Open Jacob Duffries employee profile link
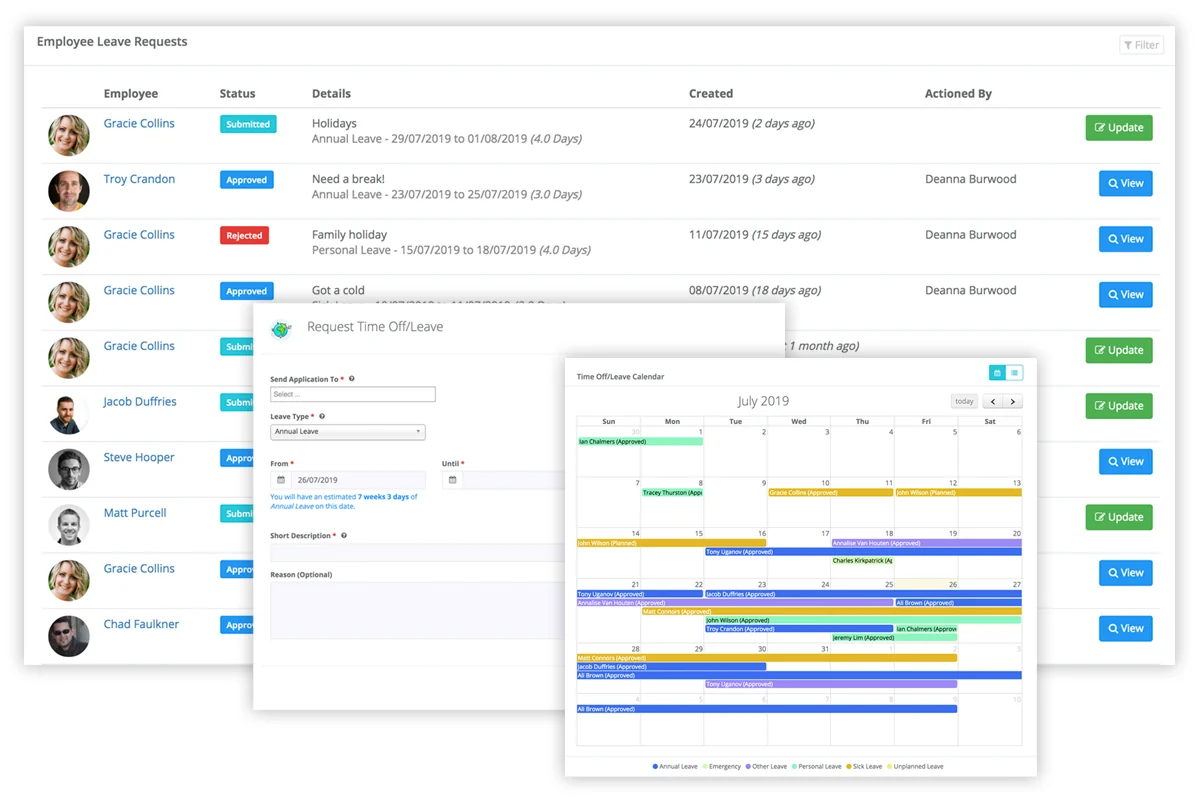 click(x=140, y=401)
